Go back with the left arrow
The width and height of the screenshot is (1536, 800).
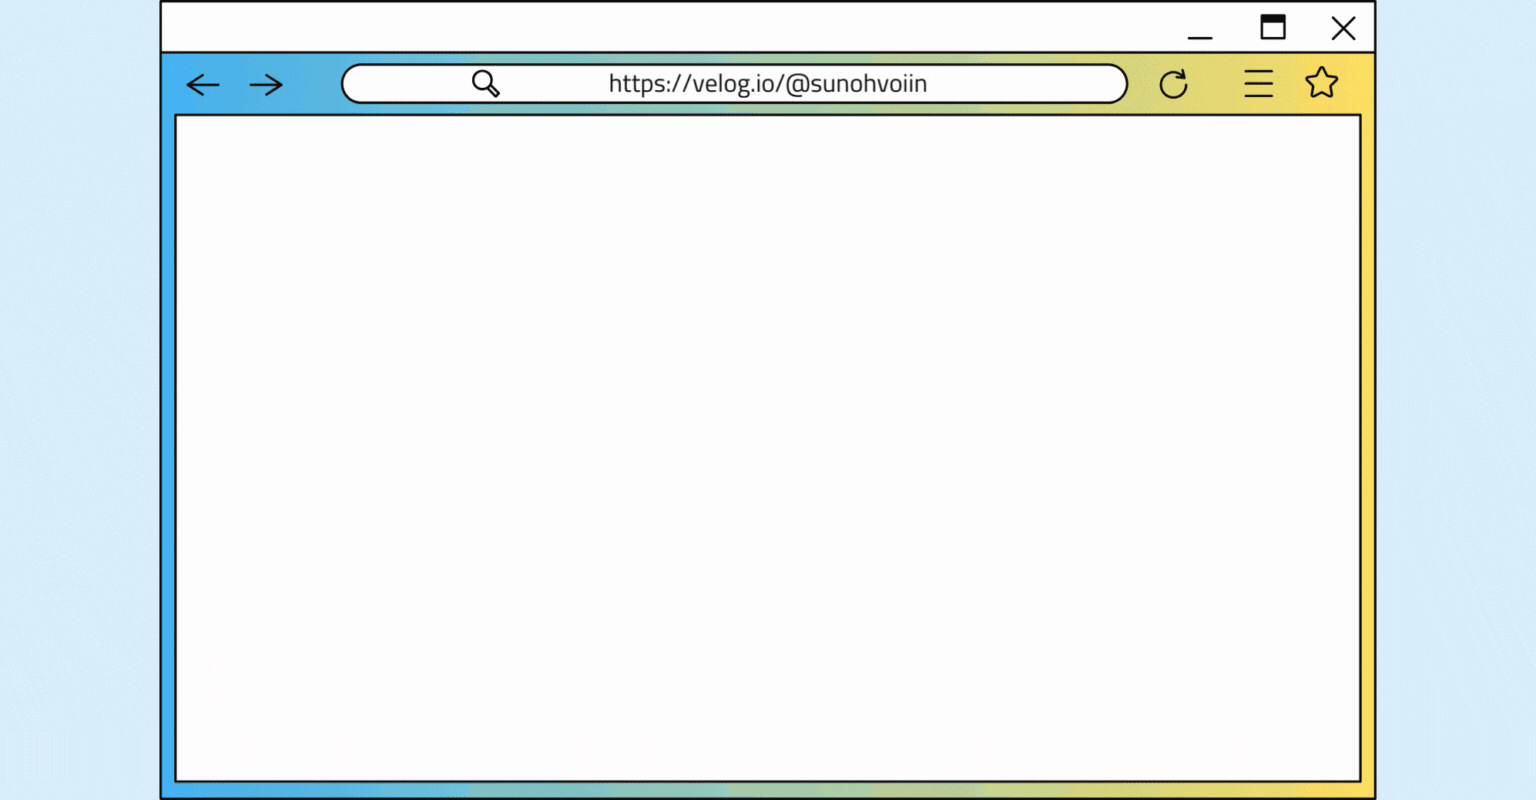click(203, 85)
